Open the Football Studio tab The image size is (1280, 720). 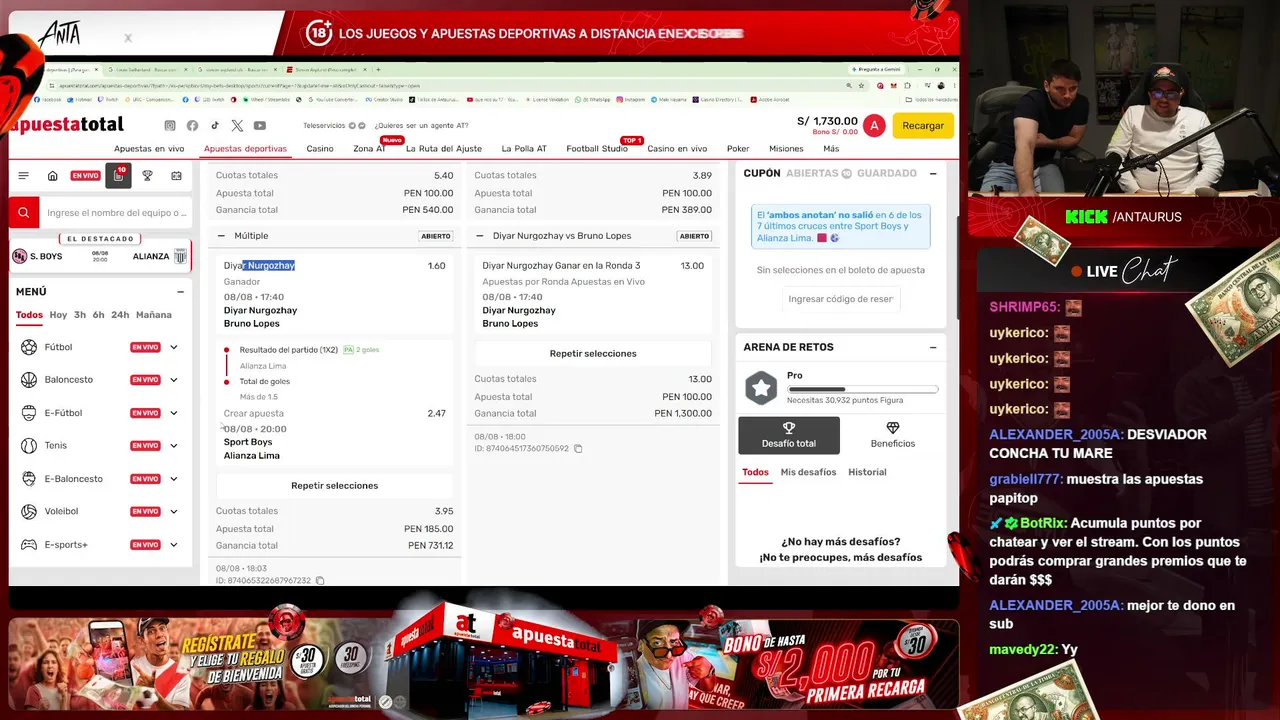pyautogui.click(x=597, y=149)
